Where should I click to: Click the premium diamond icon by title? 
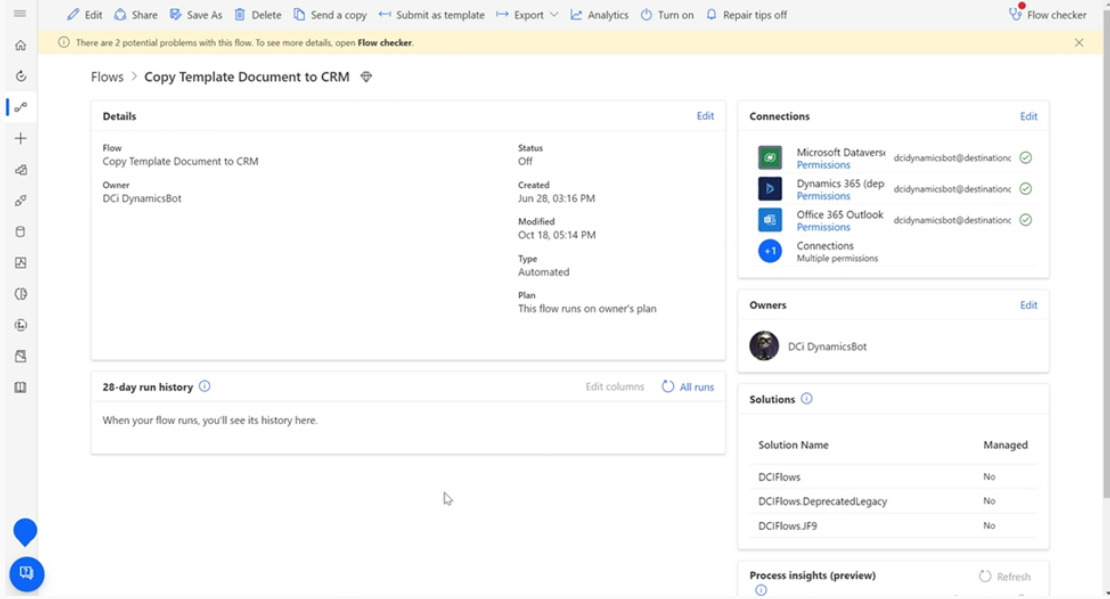pos(366,77)
